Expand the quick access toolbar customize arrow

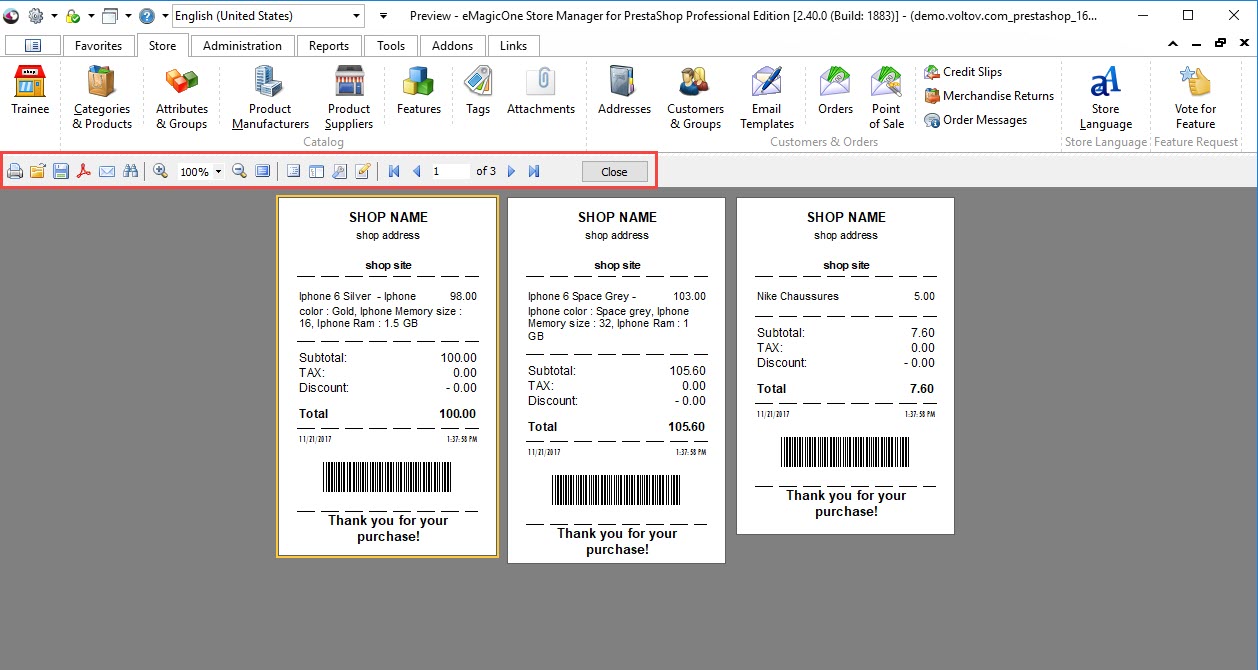click(385, 16)
